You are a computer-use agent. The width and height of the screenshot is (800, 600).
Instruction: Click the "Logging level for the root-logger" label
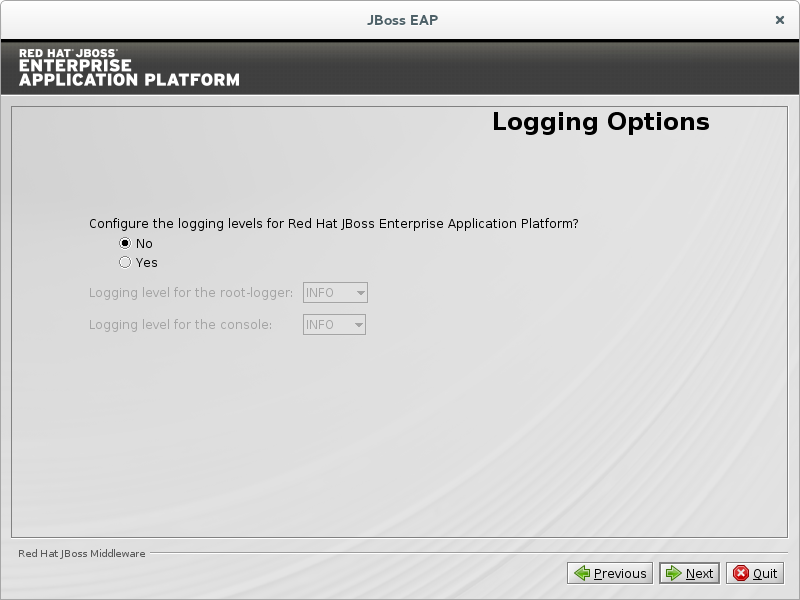tap(191, 293)
